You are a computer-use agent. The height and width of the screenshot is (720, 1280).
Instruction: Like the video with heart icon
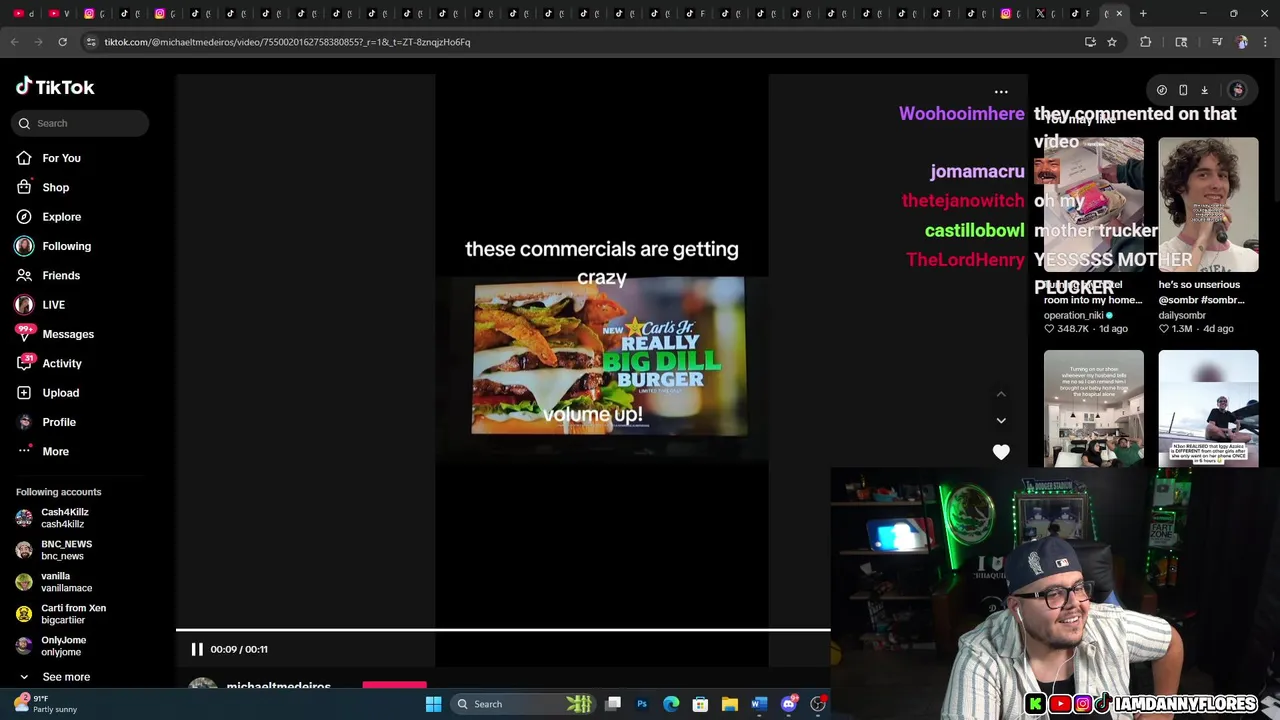(1001, 452)
